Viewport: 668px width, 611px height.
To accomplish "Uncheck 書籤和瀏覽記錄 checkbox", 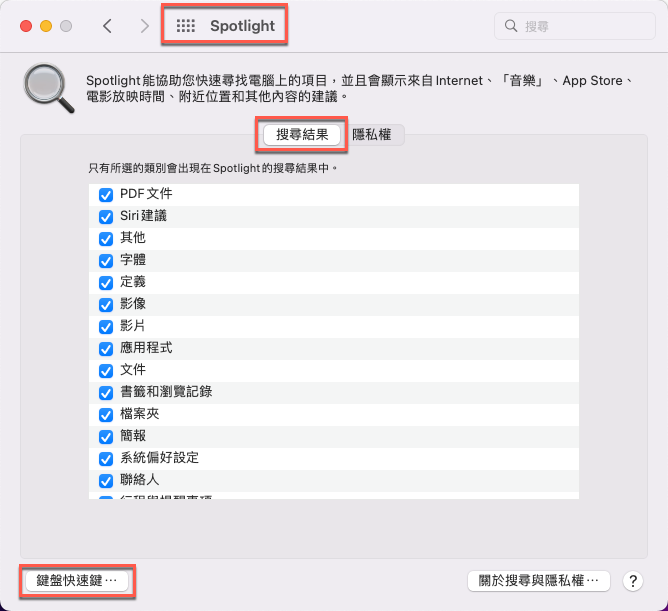I will click(106, 393).
